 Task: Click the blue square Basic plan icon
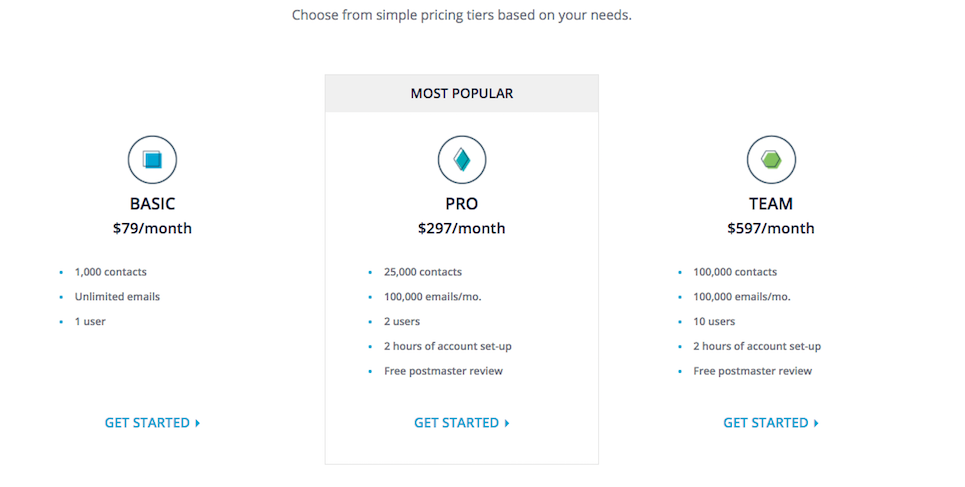pos(153,159)
